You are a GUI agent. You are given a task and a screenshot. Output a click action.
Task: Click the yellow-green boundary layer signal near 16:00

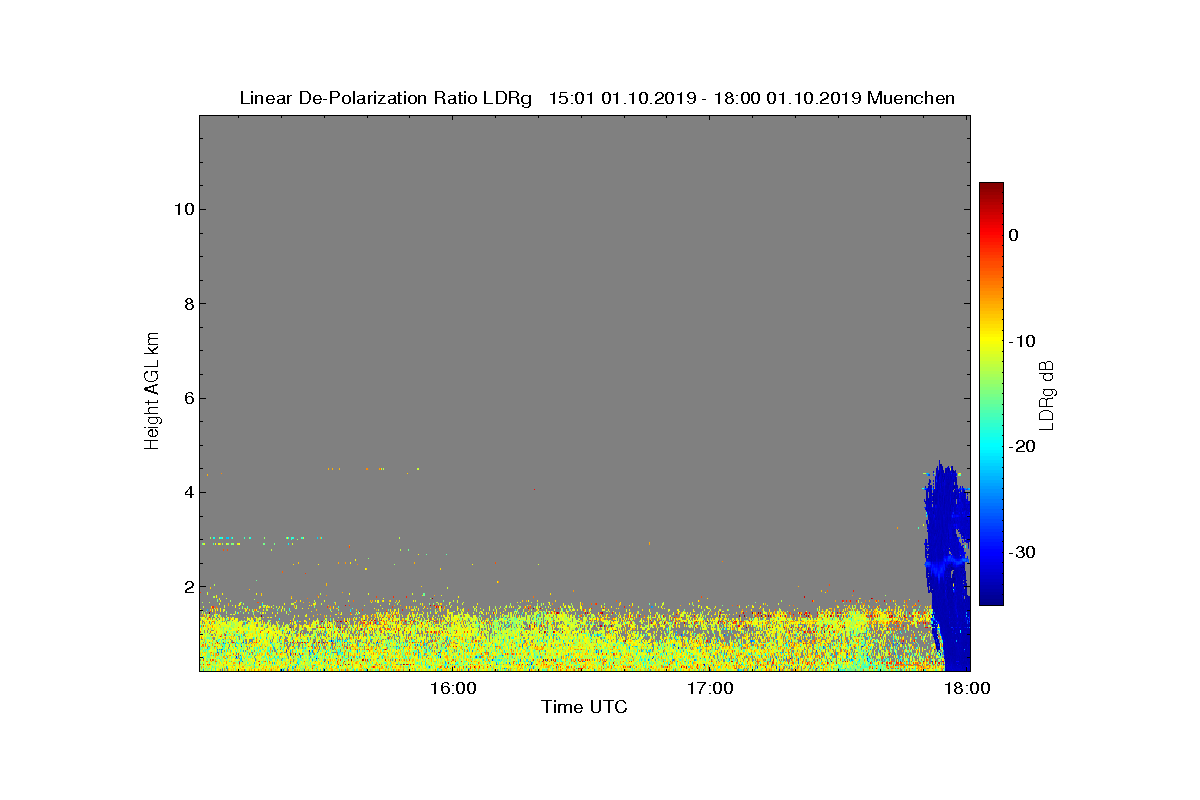tap(455, 640)
